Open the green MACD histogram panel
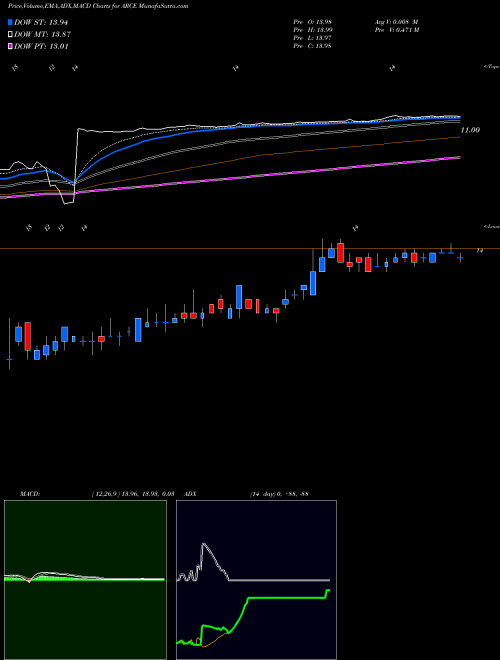Image resolution: width=500 pixels, height=660 pixels. pos(85,580)
